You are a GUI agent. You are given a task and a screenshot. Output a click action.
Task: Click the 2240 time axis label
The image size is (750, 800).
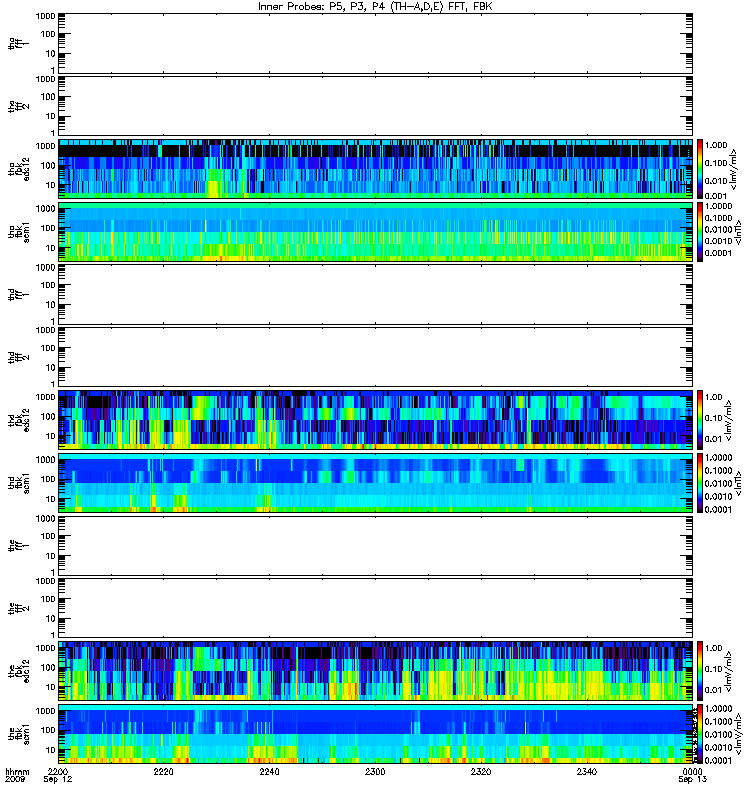269,771
